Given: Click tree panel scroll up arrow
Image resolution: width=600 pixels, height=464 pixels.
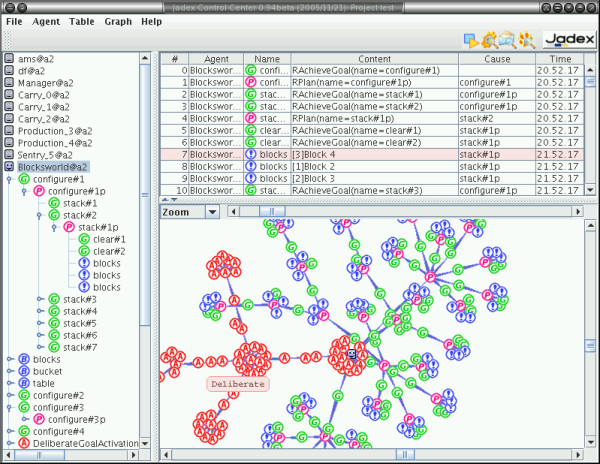Looking at the screenshot, I should click(x=145, y=58).
